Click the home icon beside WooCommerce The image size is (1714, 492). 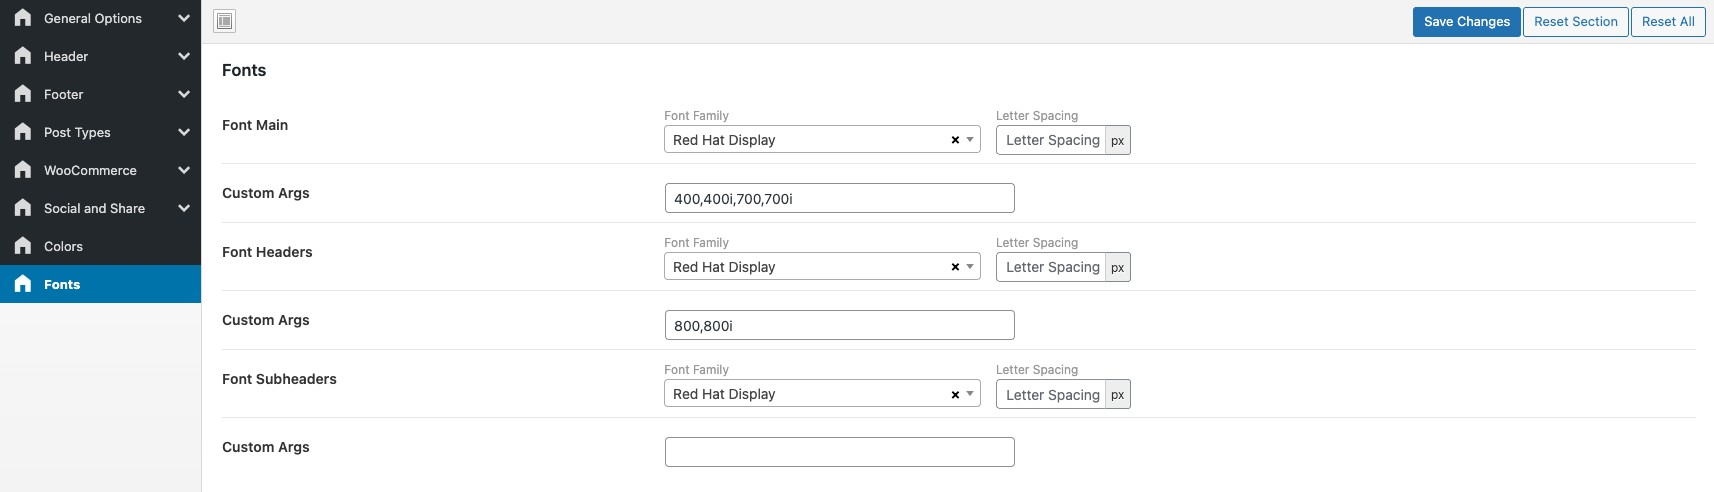23,170
